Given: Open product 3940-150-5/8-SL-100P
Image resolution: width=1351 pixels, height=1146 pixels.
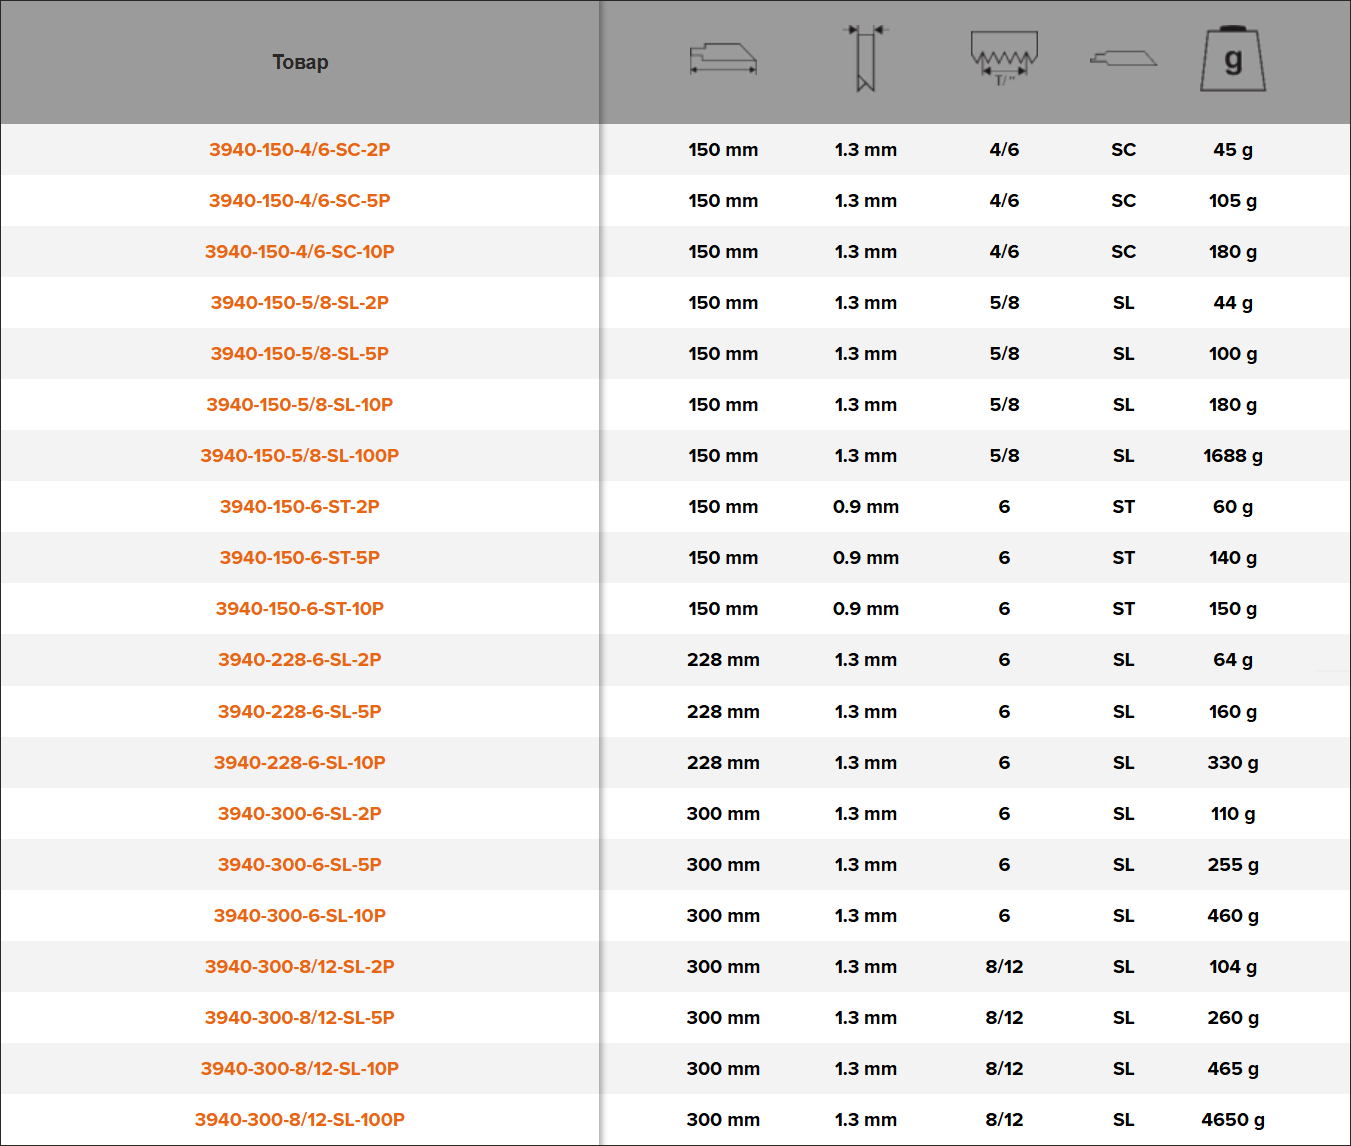Looking at the screenshot, I should tap(300, 456).
